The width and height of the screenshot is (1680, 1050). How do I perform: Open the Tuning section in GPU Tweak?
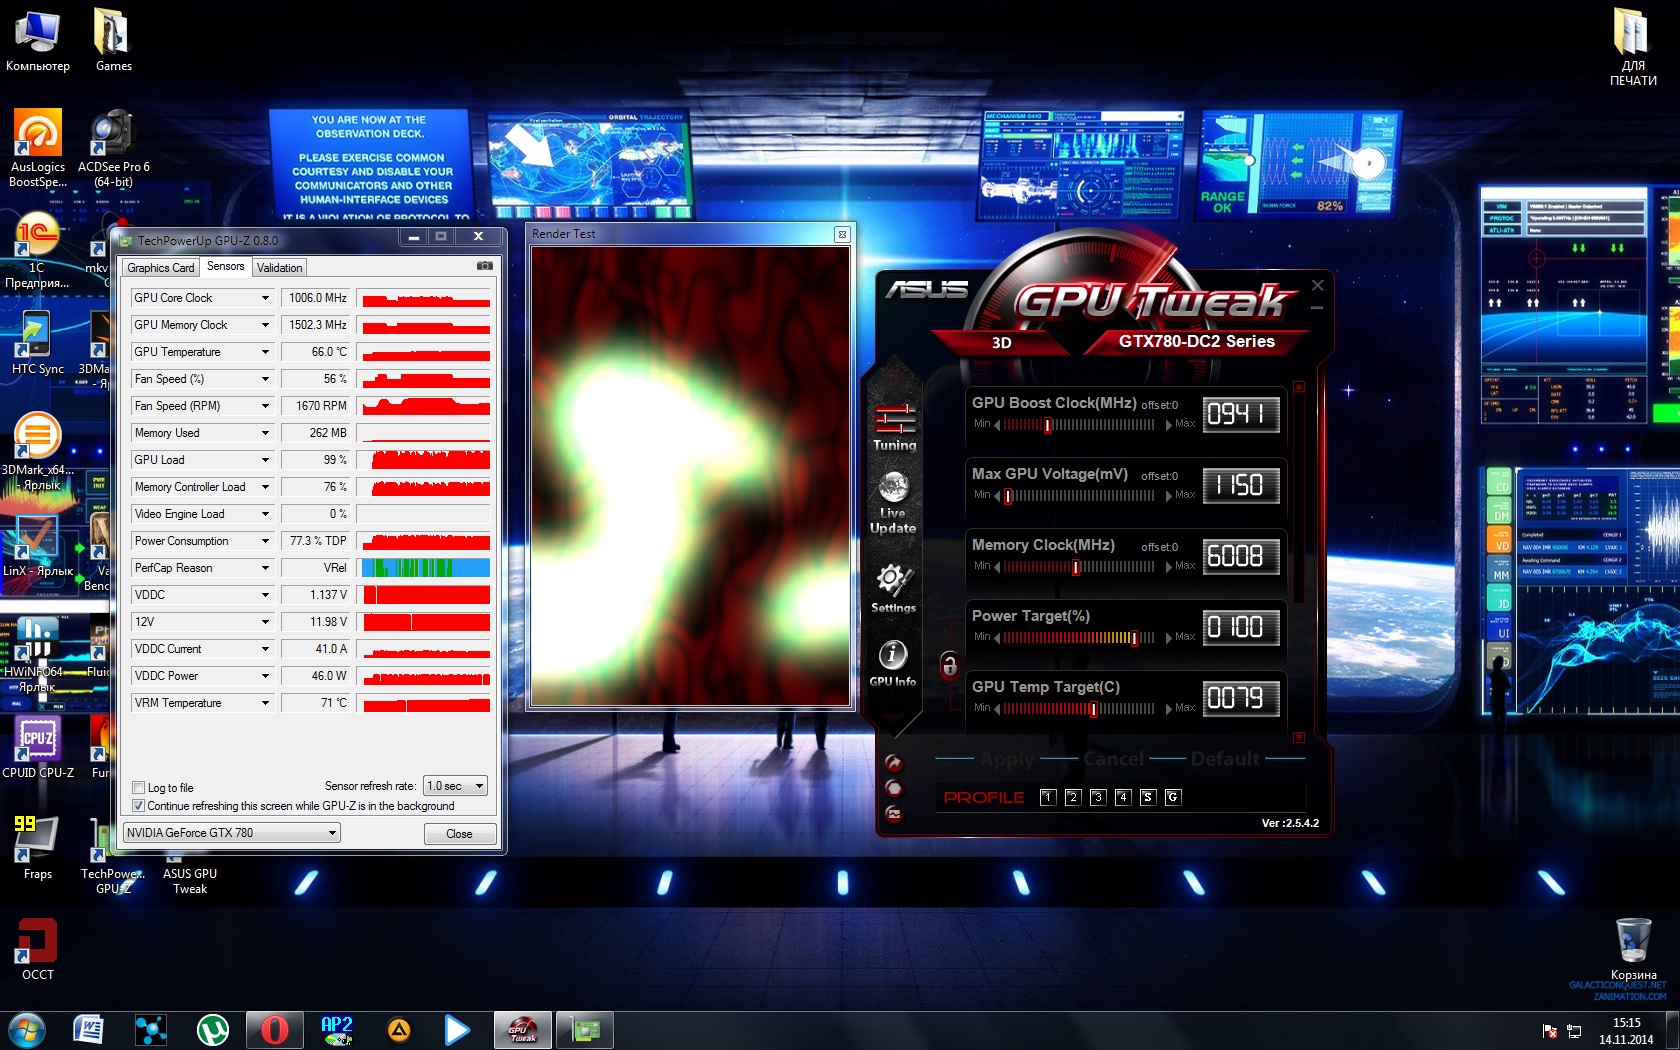point(894,427)
